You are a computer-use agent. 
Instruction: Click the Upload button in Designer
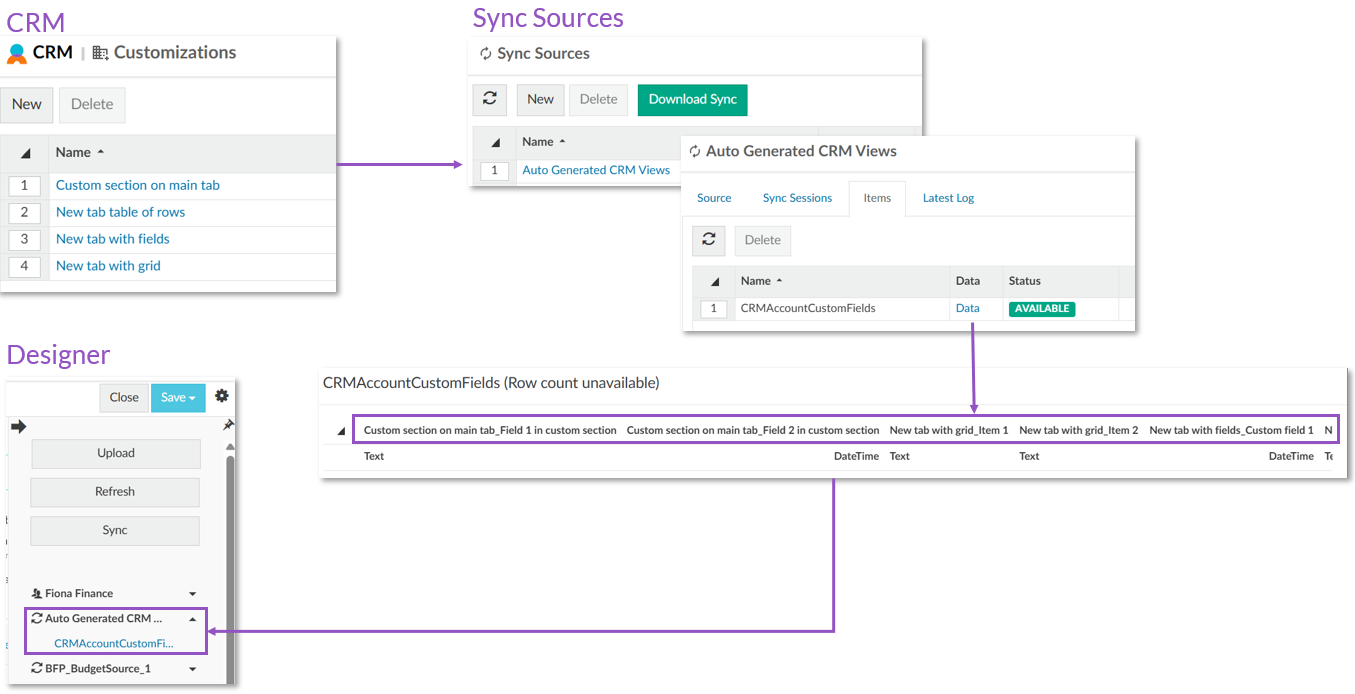pyautogui.click(x=116, y=453)
